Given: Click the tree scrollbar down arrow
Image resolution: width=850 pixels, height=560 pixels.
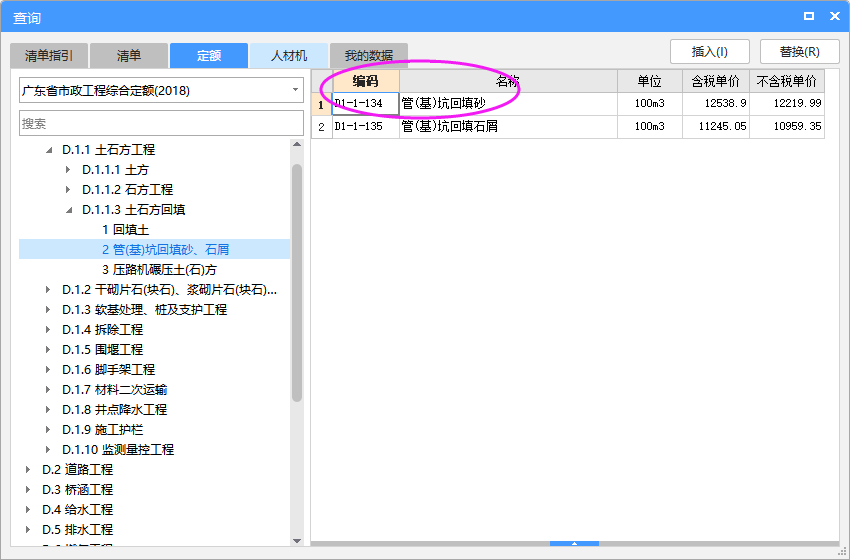Looking at the screenshot, I should (297, 540).
